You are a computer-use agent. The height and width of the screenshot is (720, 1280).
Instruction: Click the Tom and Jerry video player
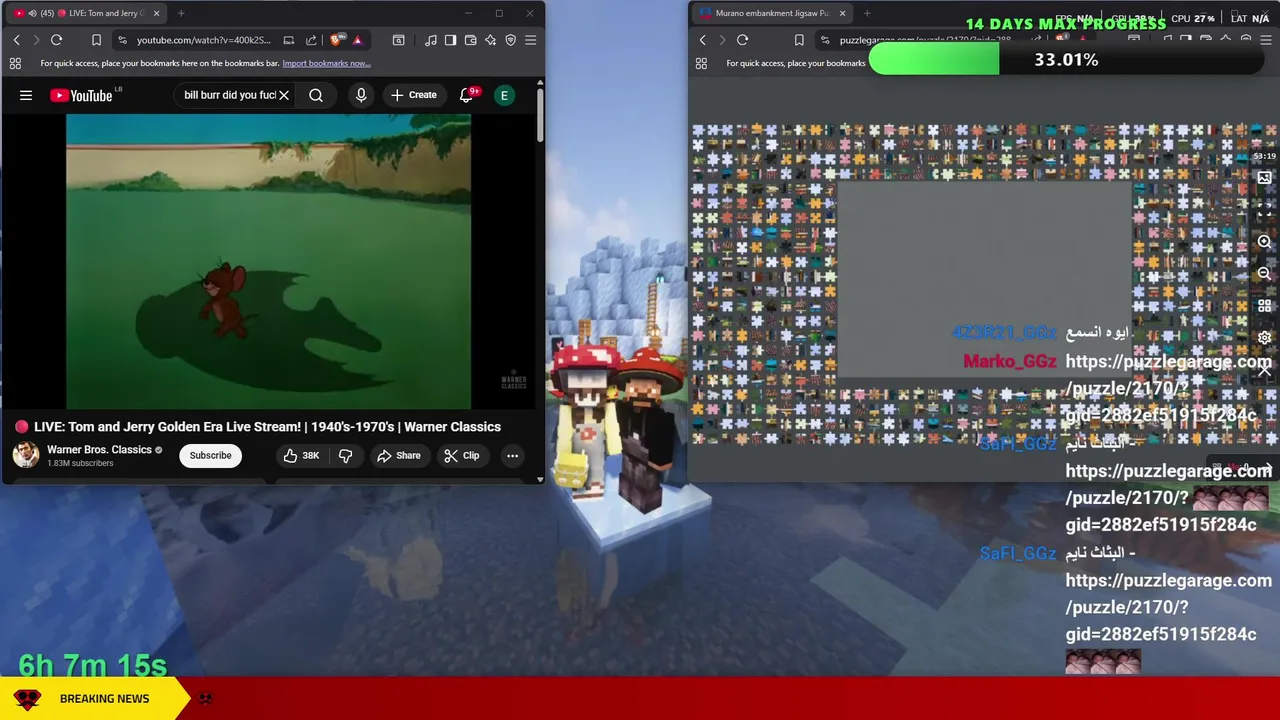(x=268, y=262)
